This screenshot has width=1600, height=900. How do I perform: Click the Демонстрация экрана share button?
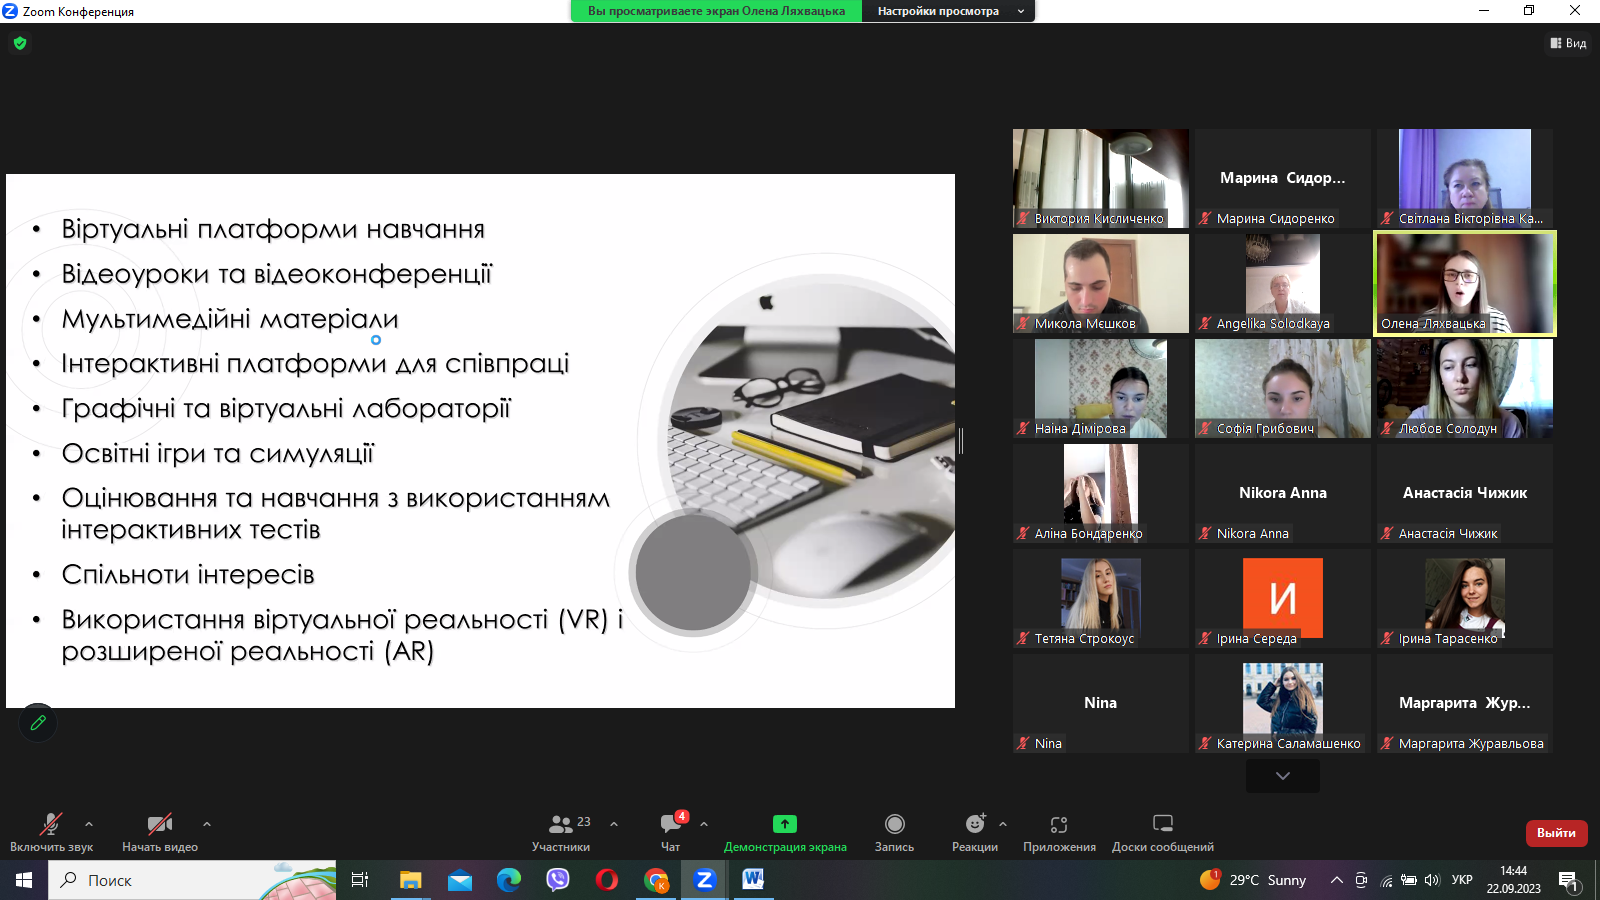pos(785,832)
